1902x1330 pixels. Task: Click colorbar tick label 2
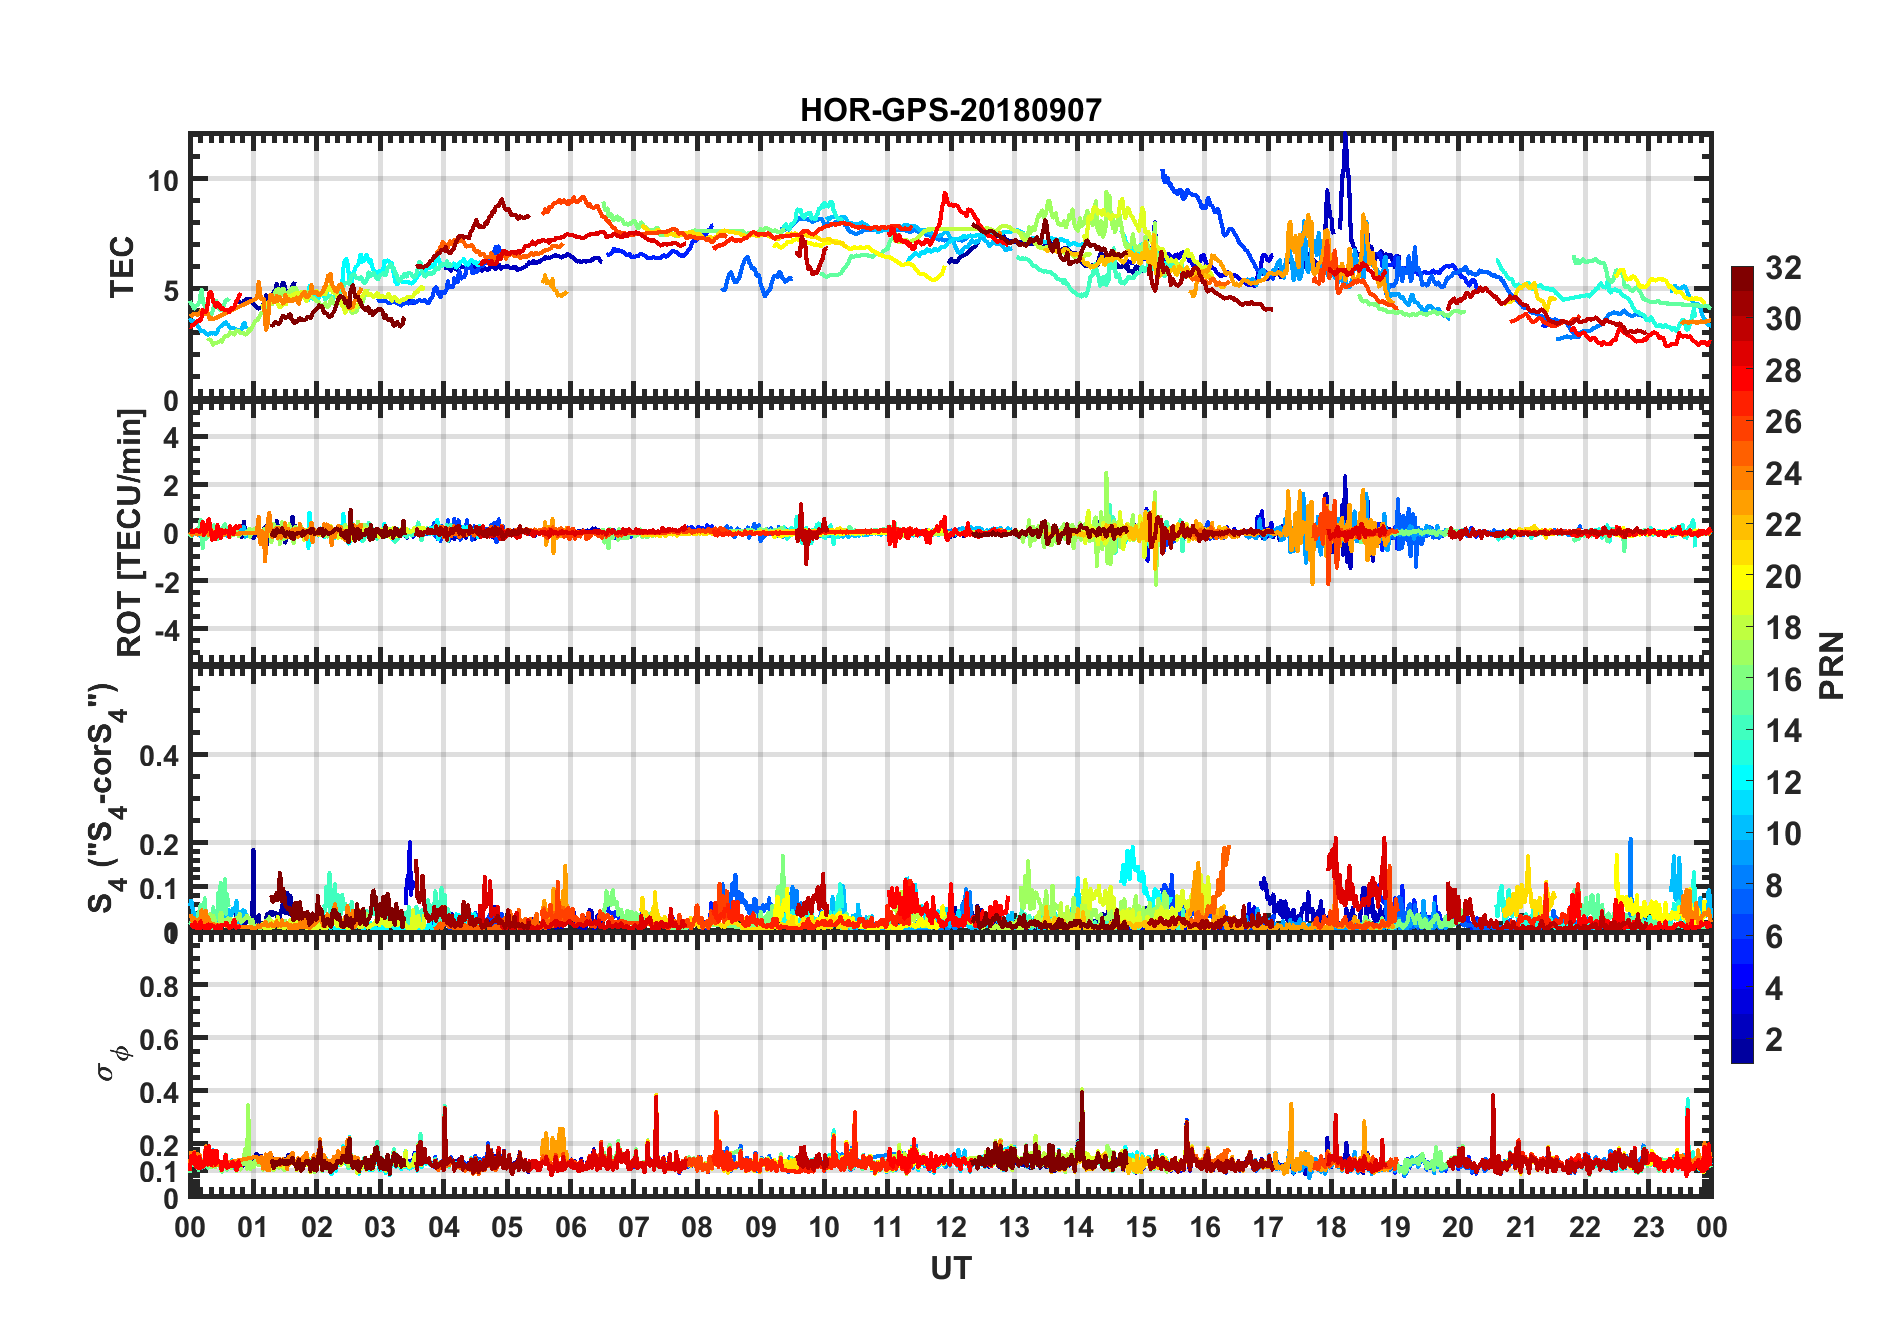tap(1774, 1040)
